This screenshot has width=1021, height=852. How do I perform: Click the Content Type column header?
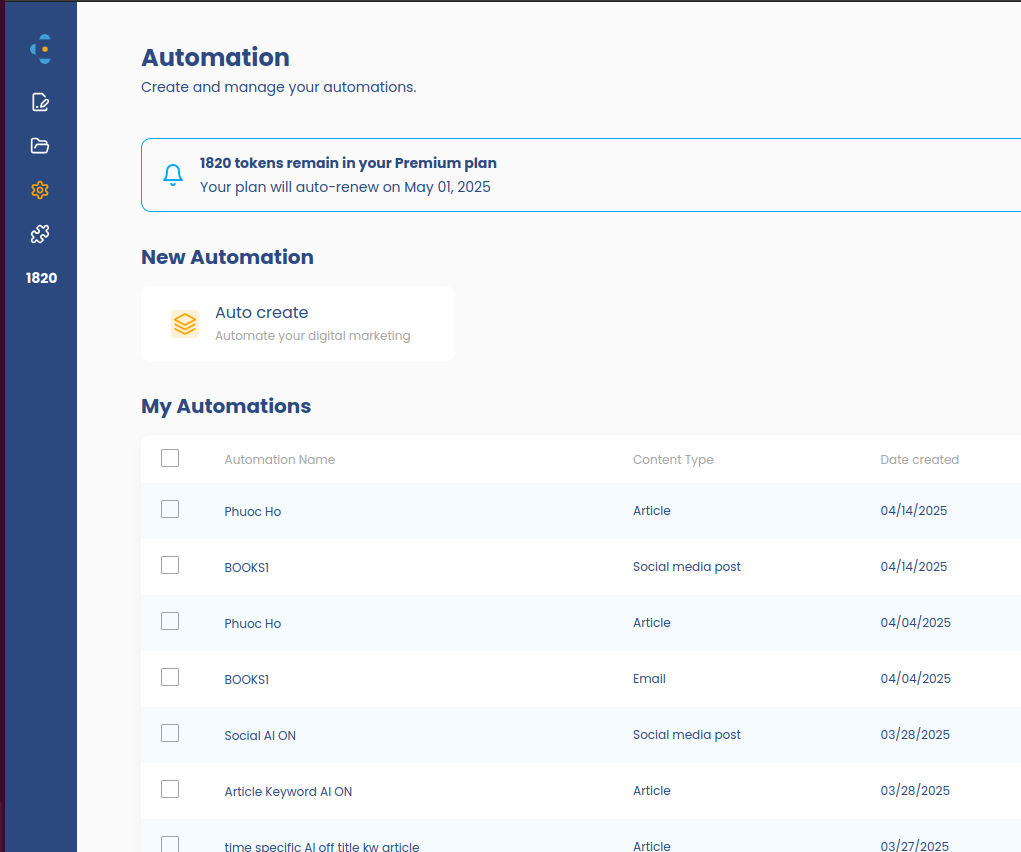[x=673, y=460]
